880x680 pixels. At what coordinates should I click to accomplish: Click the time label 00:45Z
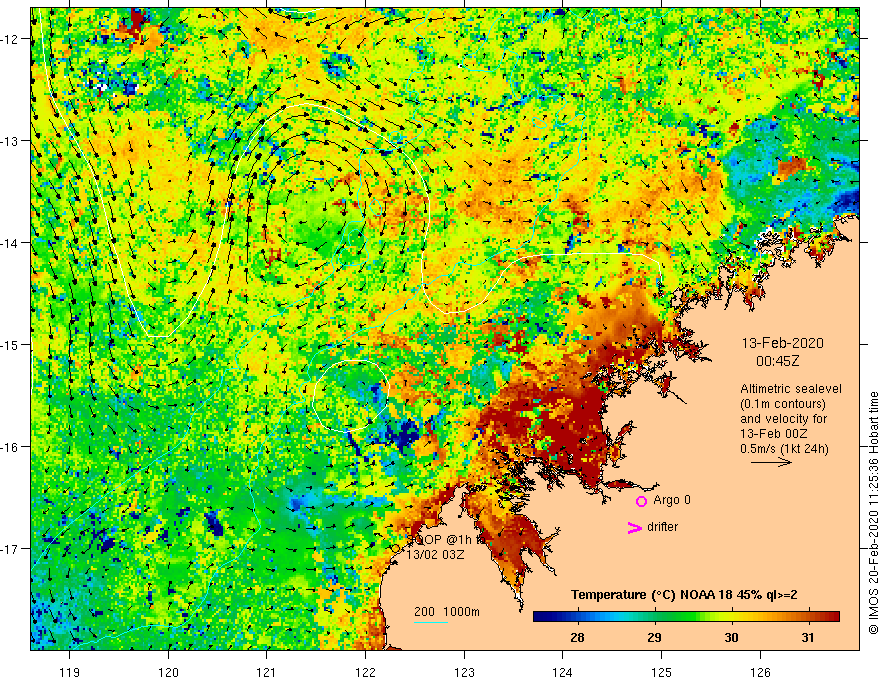777,361
